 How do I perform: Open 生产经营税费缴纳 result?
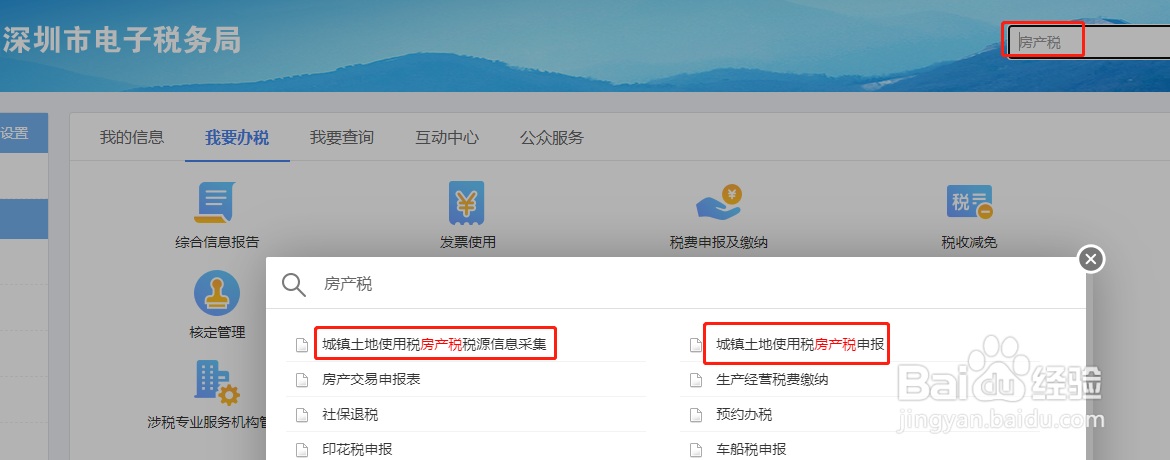(772, 379)
